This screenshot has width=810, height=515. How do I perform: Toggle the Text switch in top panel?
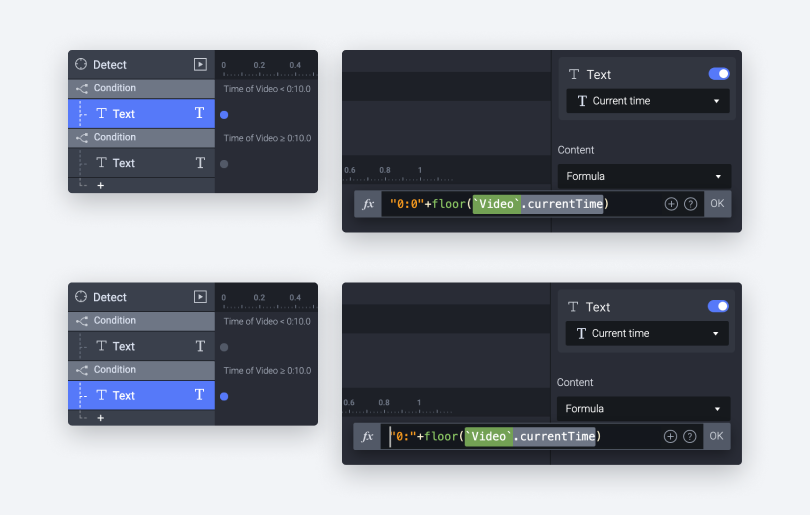pos(719,74)
